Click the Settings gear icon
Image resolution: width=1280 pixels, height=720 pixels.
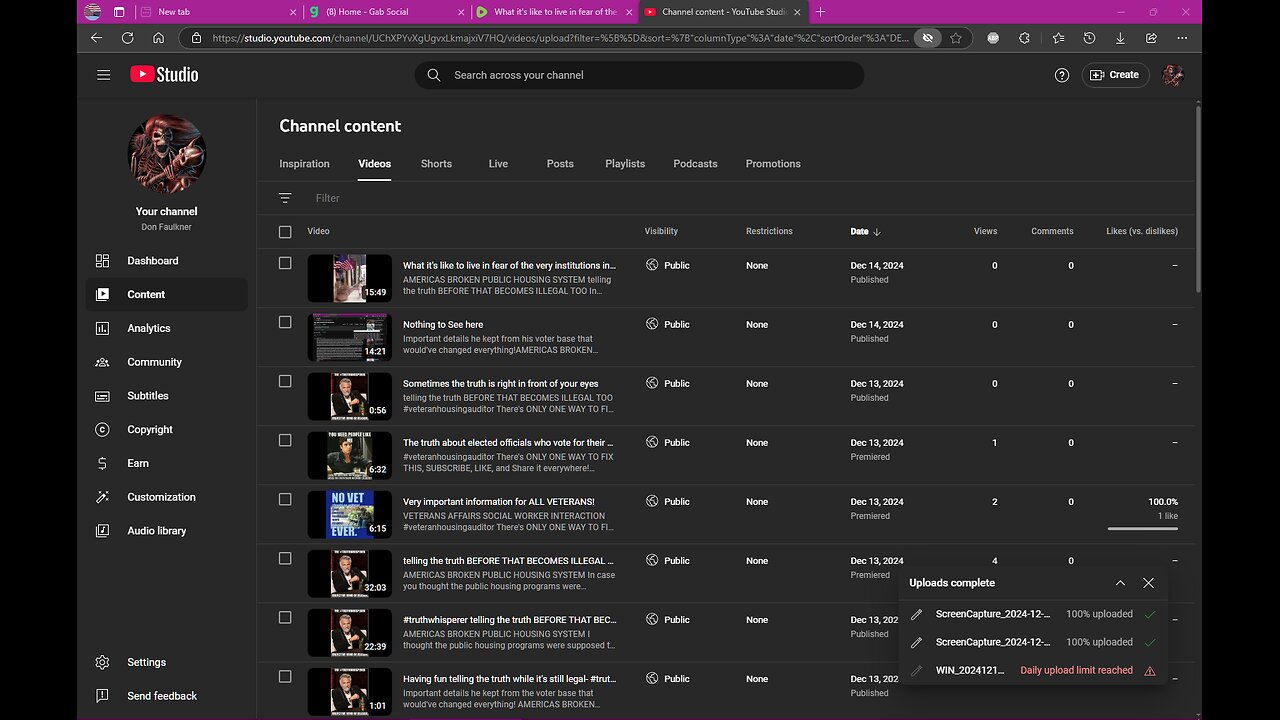coord(102,662)
